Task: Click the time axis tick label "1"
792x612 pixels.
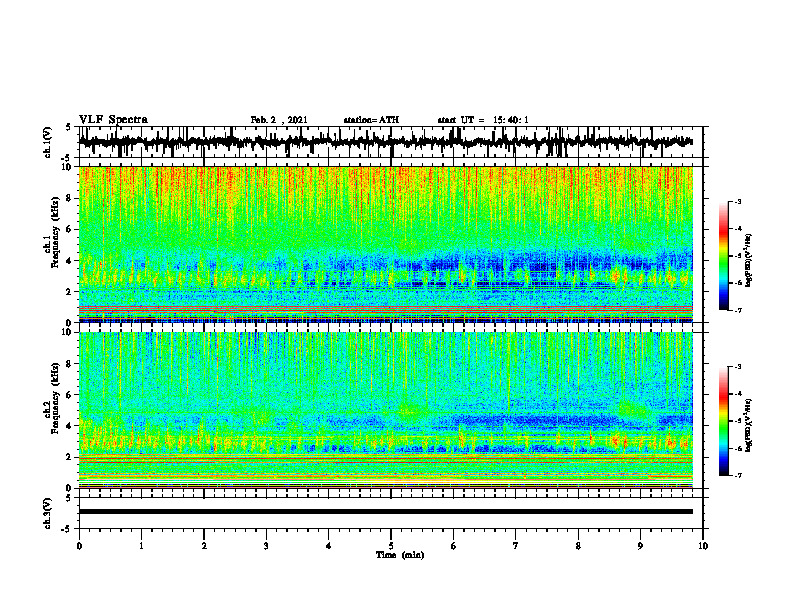Action: [141, 546]
